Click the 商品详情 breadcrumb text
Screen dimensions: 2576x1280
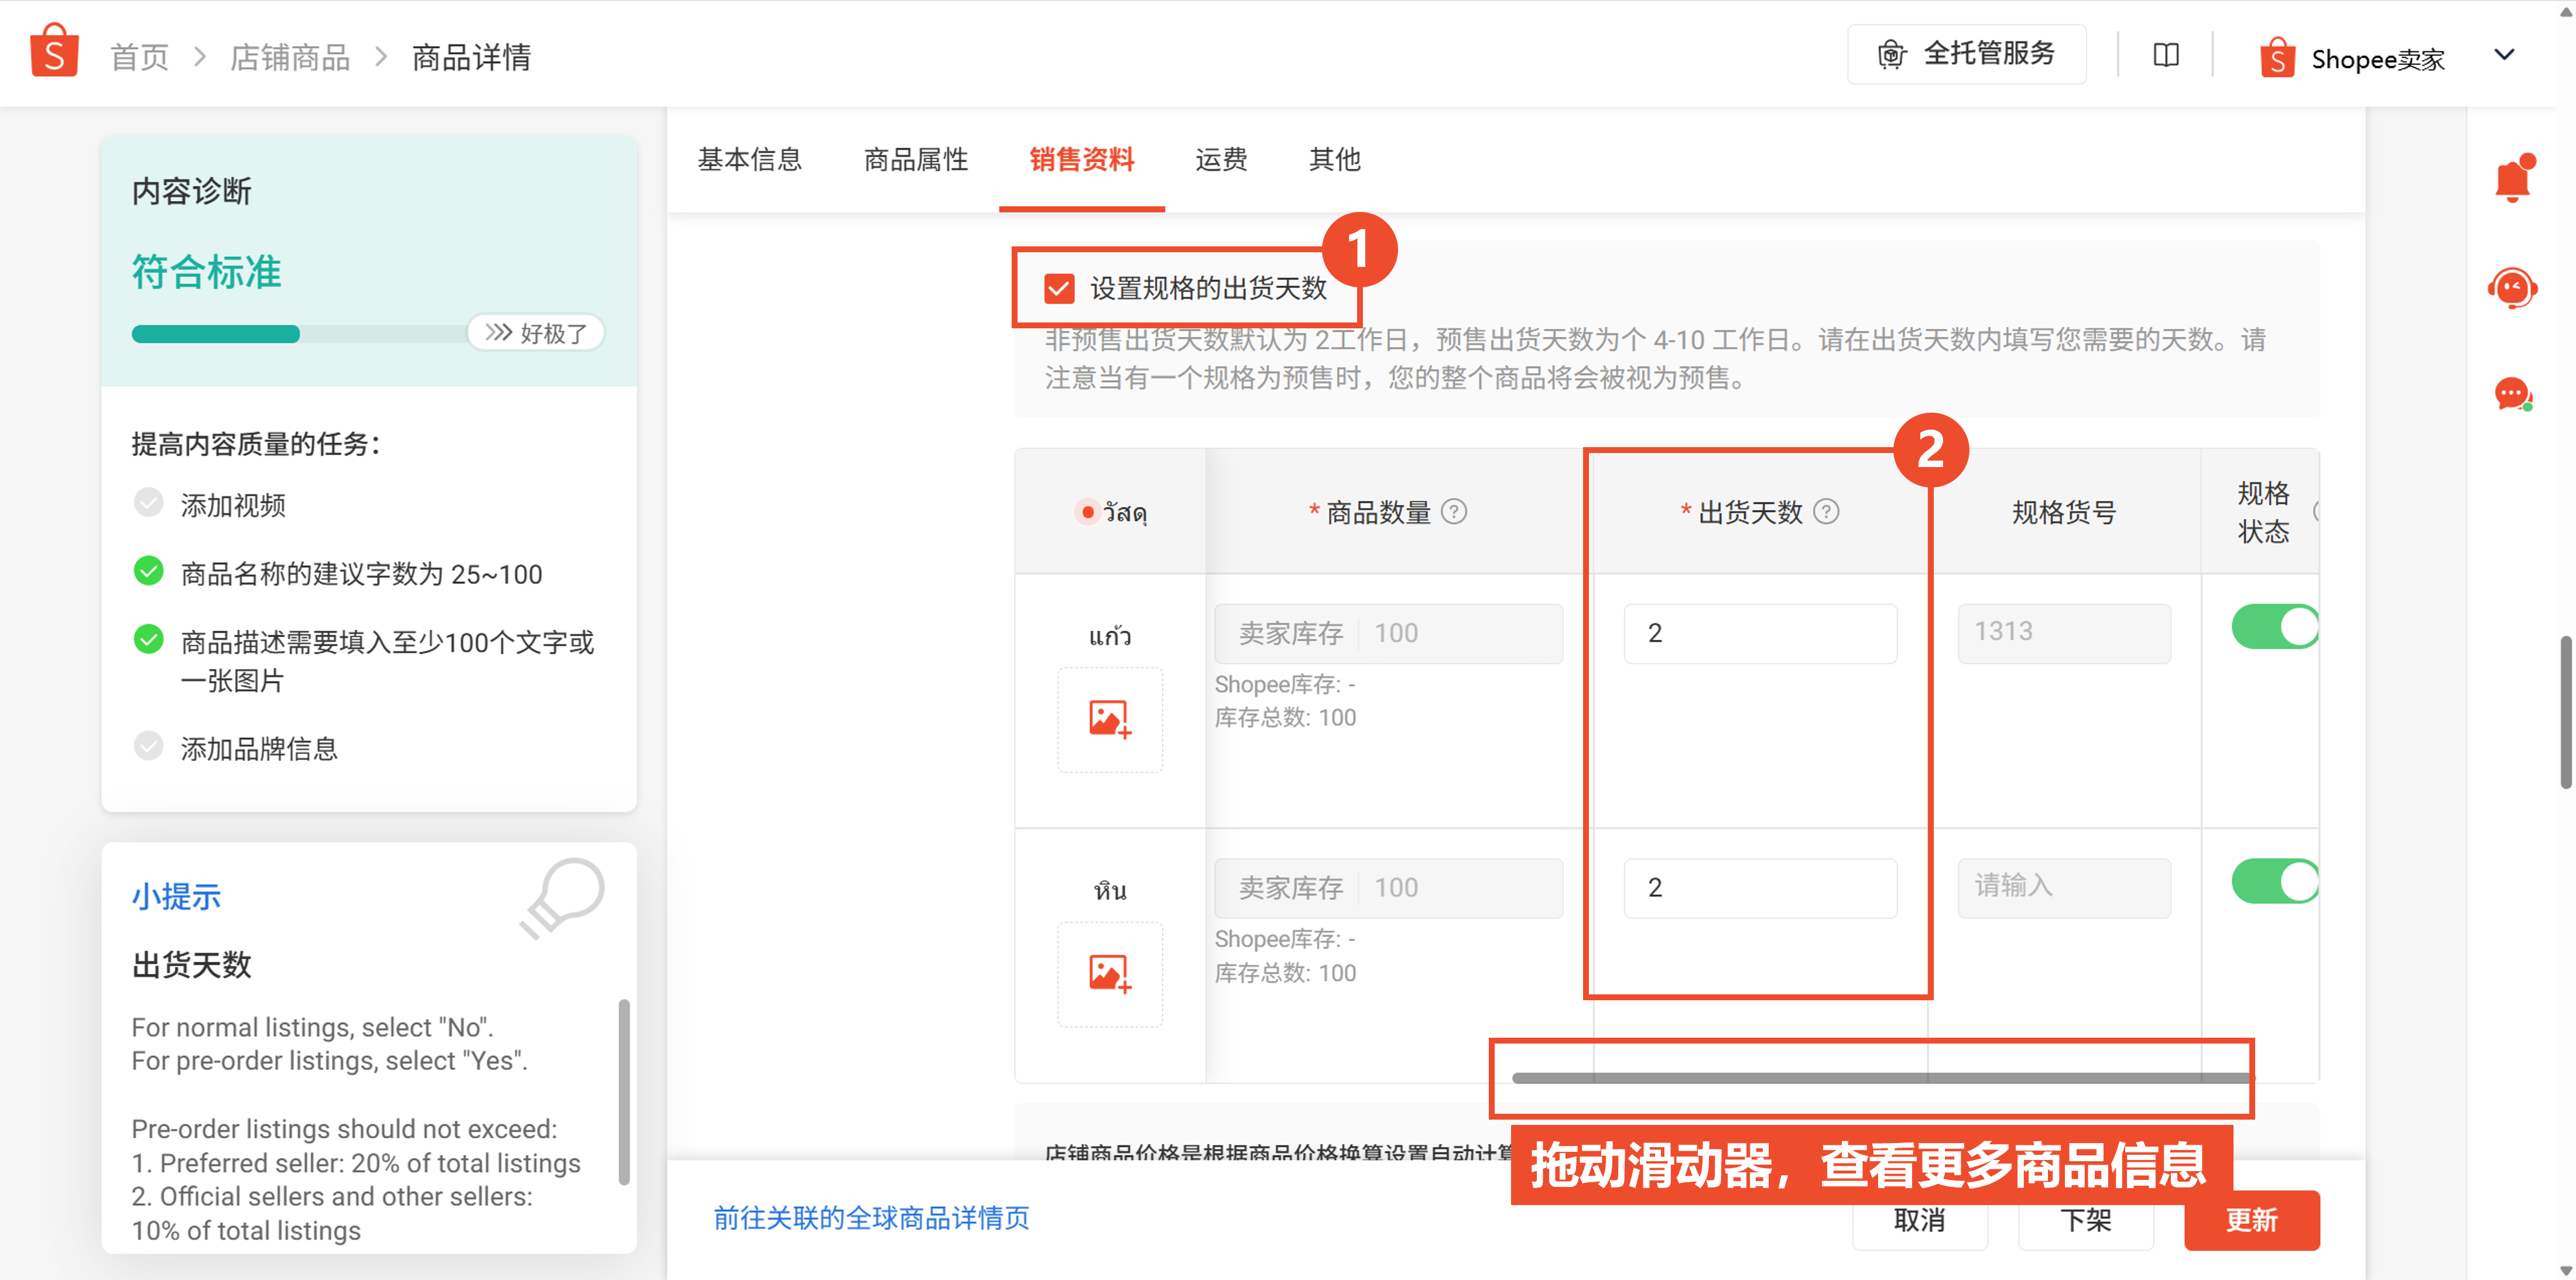pyautogui.click(x=471, y=57)
